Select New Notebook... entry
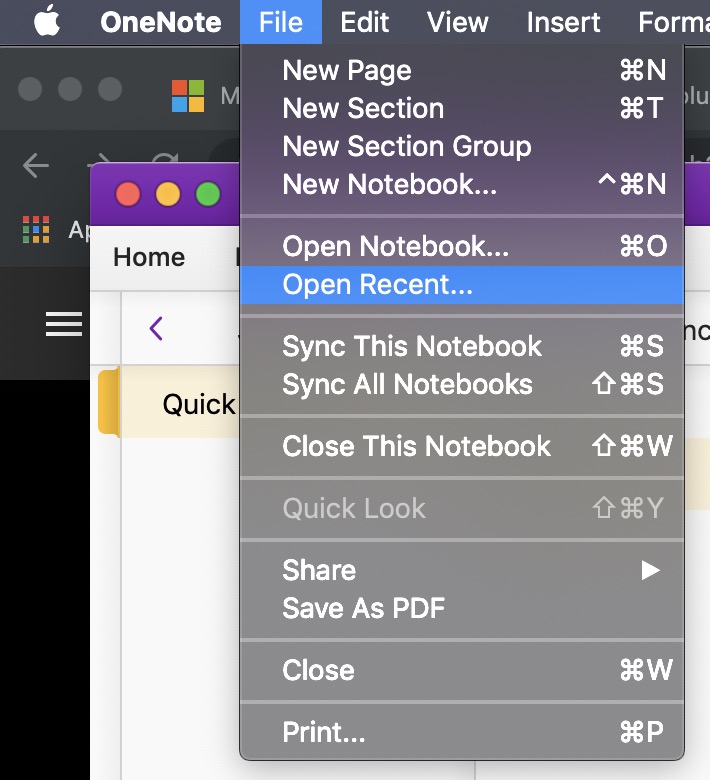710x780 pixels. [462, 184]
